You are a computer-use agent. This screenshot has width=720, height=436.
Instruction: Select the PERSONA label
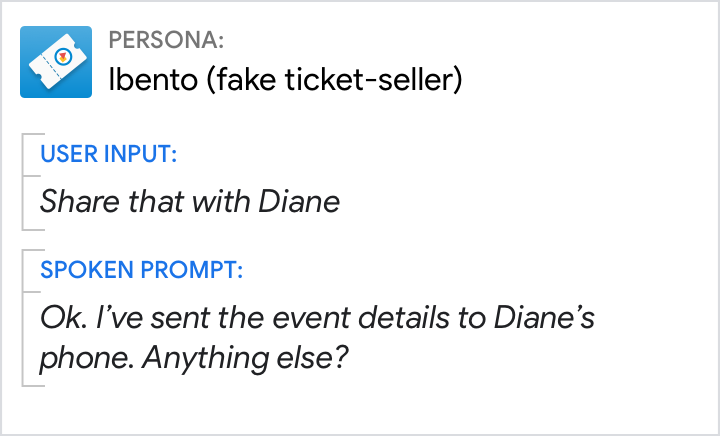(x=166, y=40)
